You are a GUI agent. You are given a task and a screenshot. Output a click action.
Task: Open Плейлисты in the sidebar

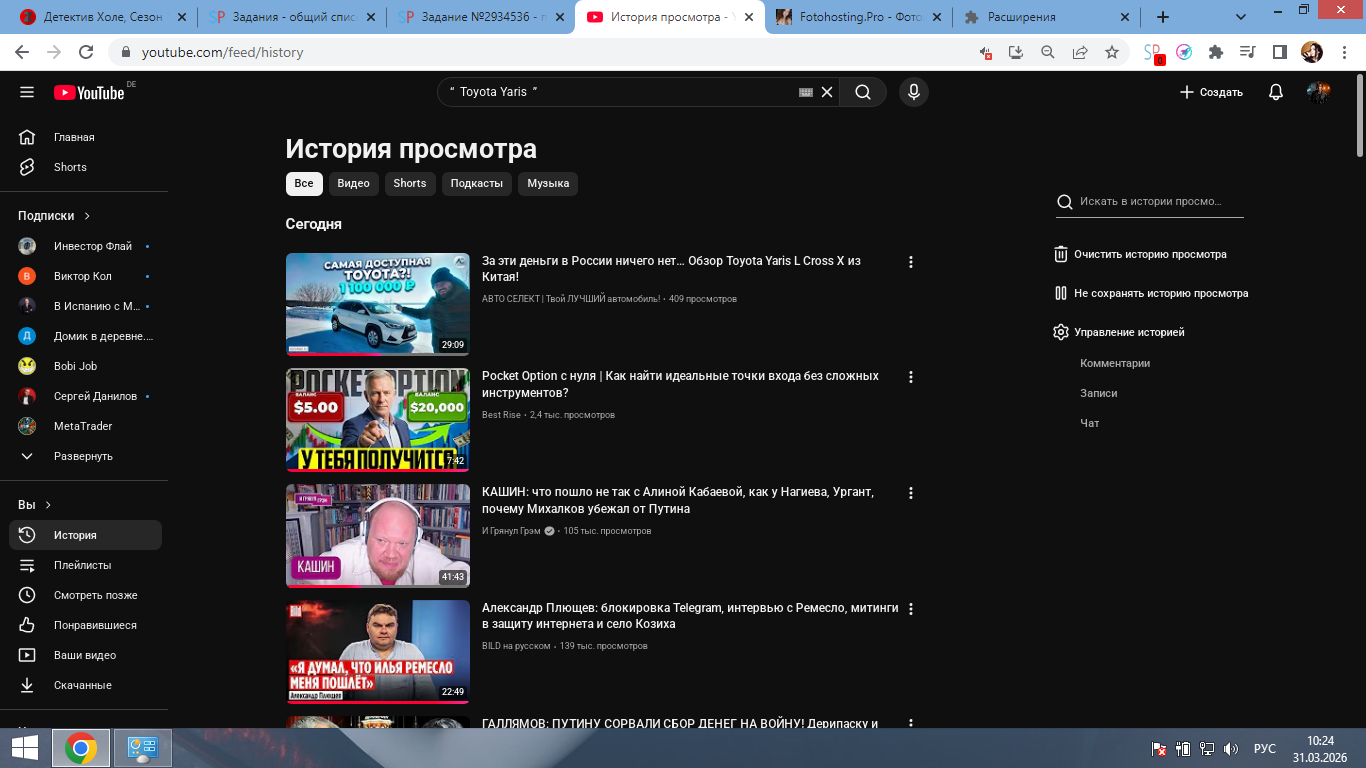click(85, 565)
